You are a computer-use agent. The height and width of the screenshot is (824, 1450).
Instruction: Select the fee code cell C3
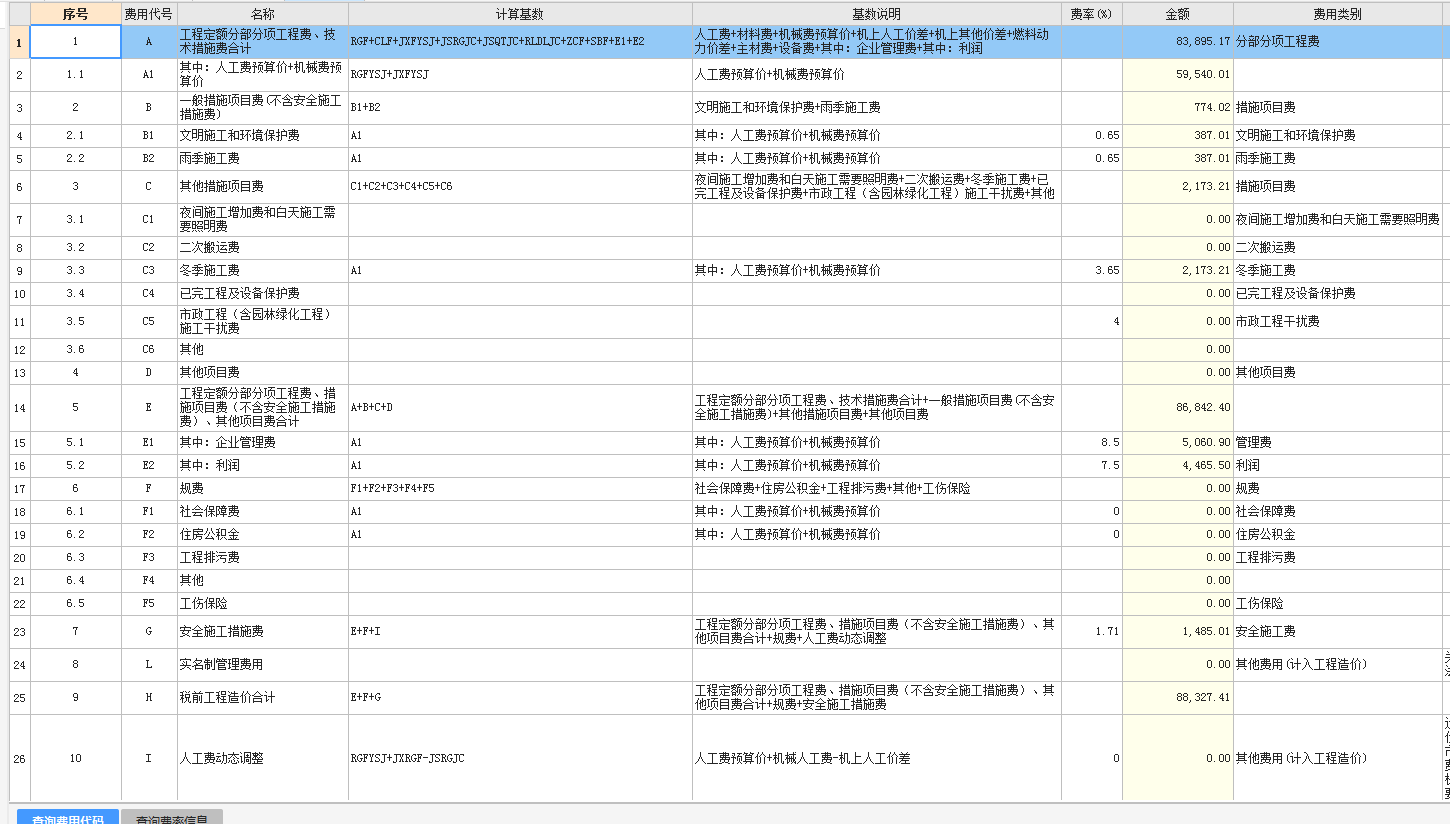pyautogui.click(x=149, y=271)
